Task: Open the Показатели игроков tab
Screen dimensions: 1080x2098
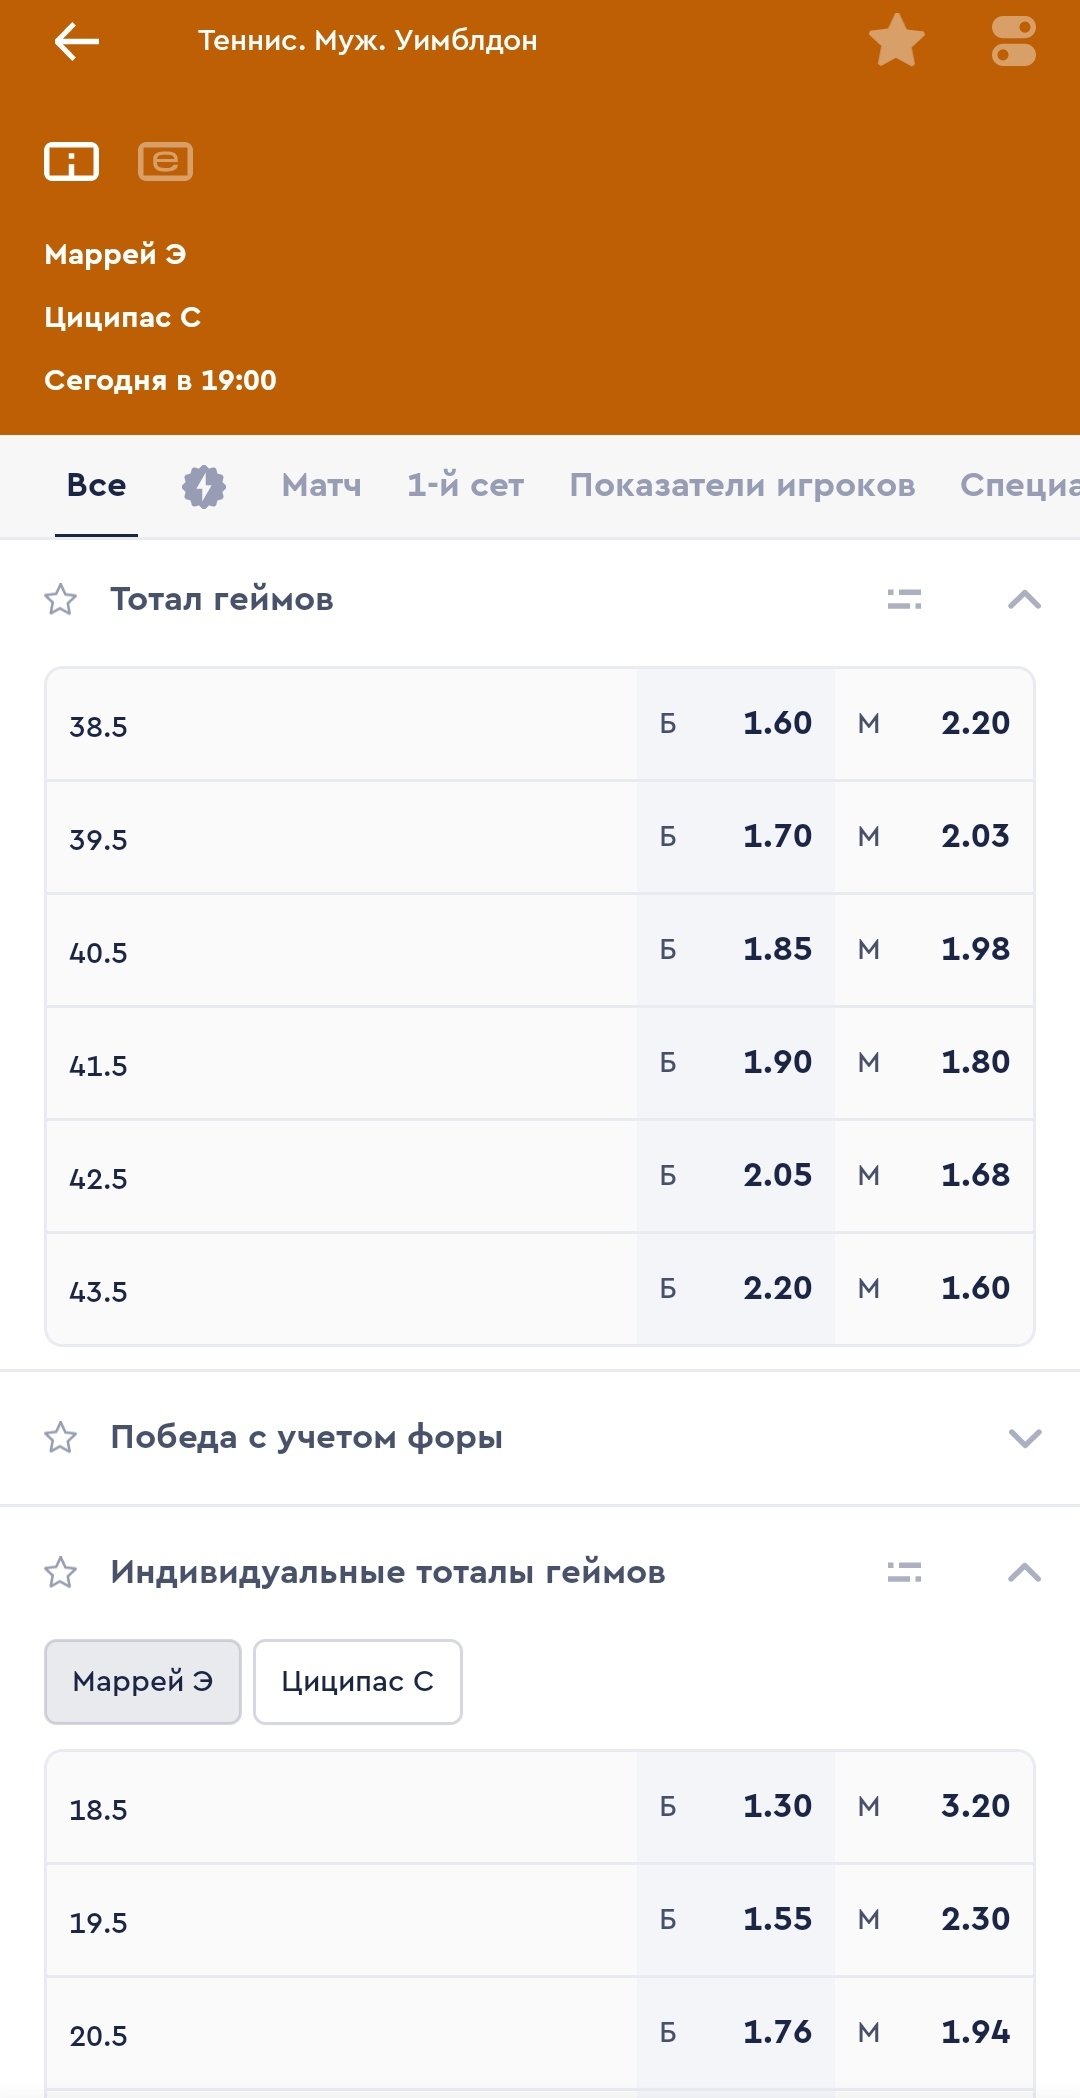Action: 742,486
